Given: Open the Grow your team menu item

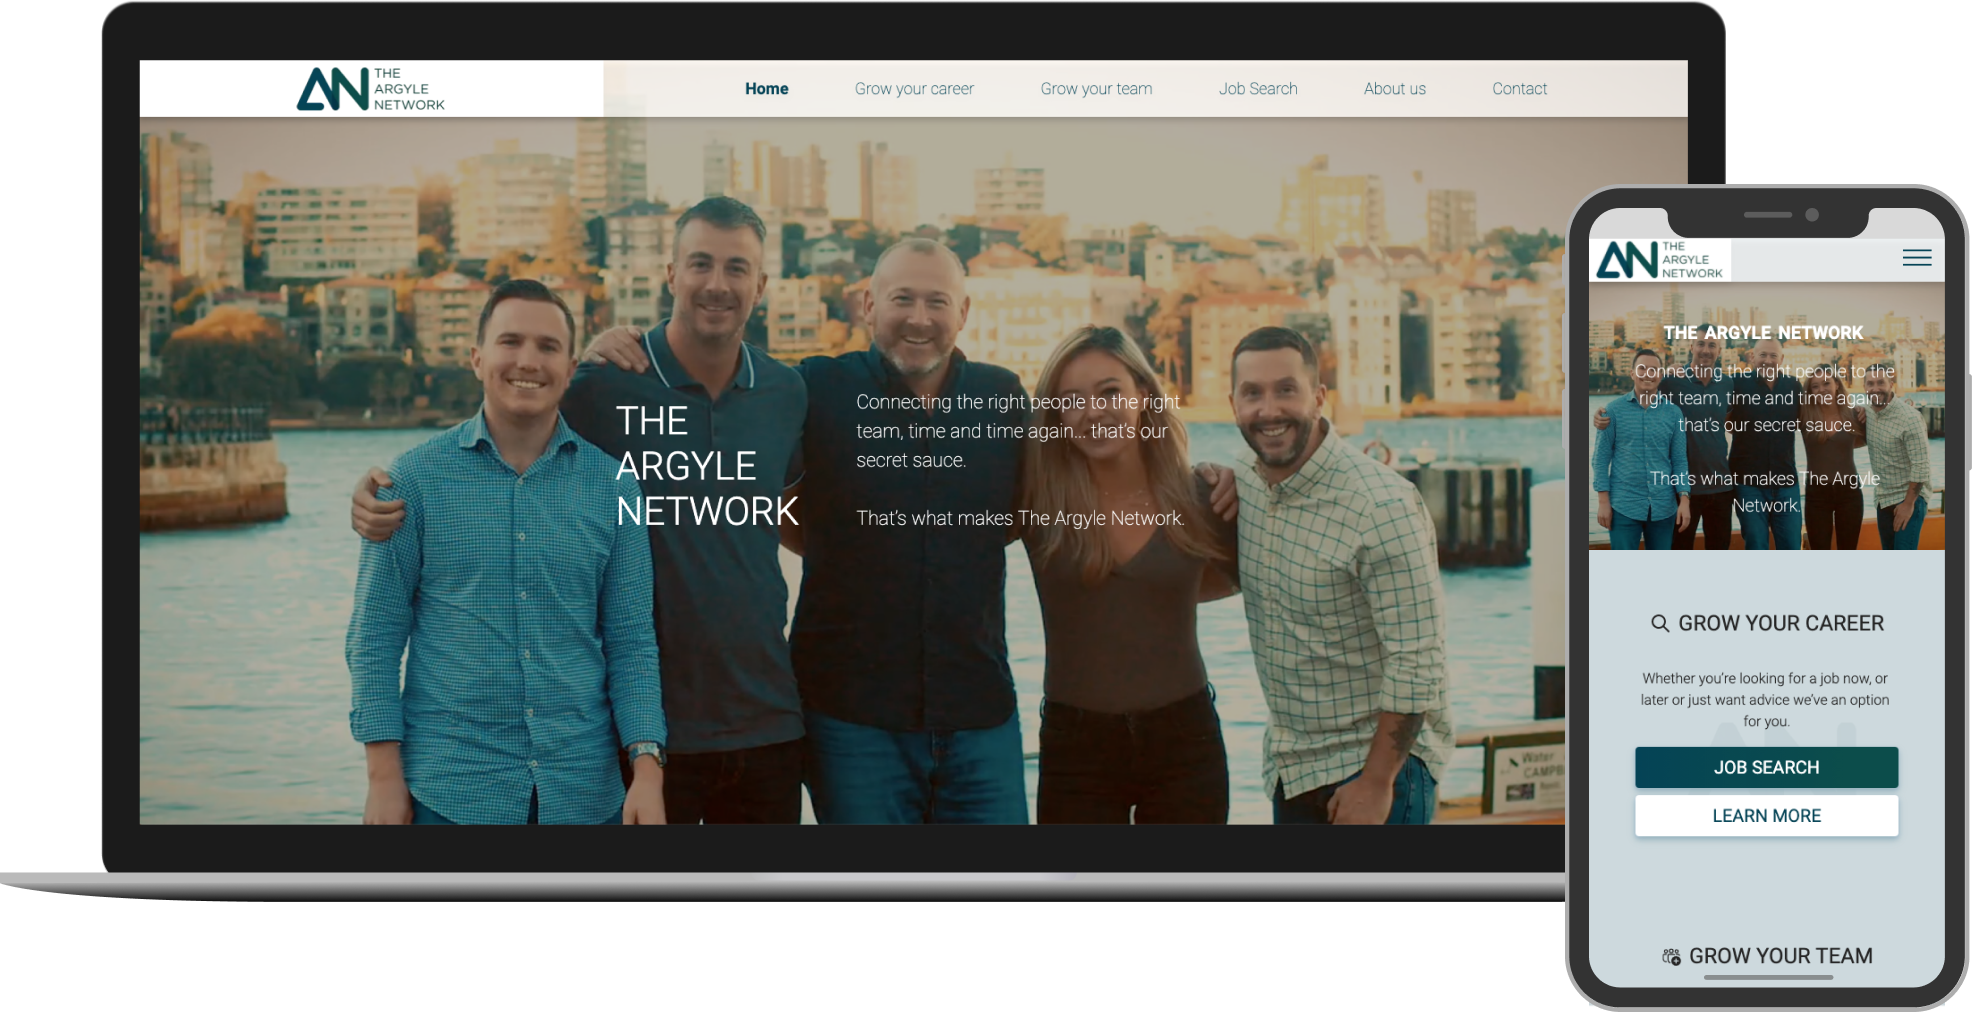Looking at the screenshot, I should [1096, 89].
